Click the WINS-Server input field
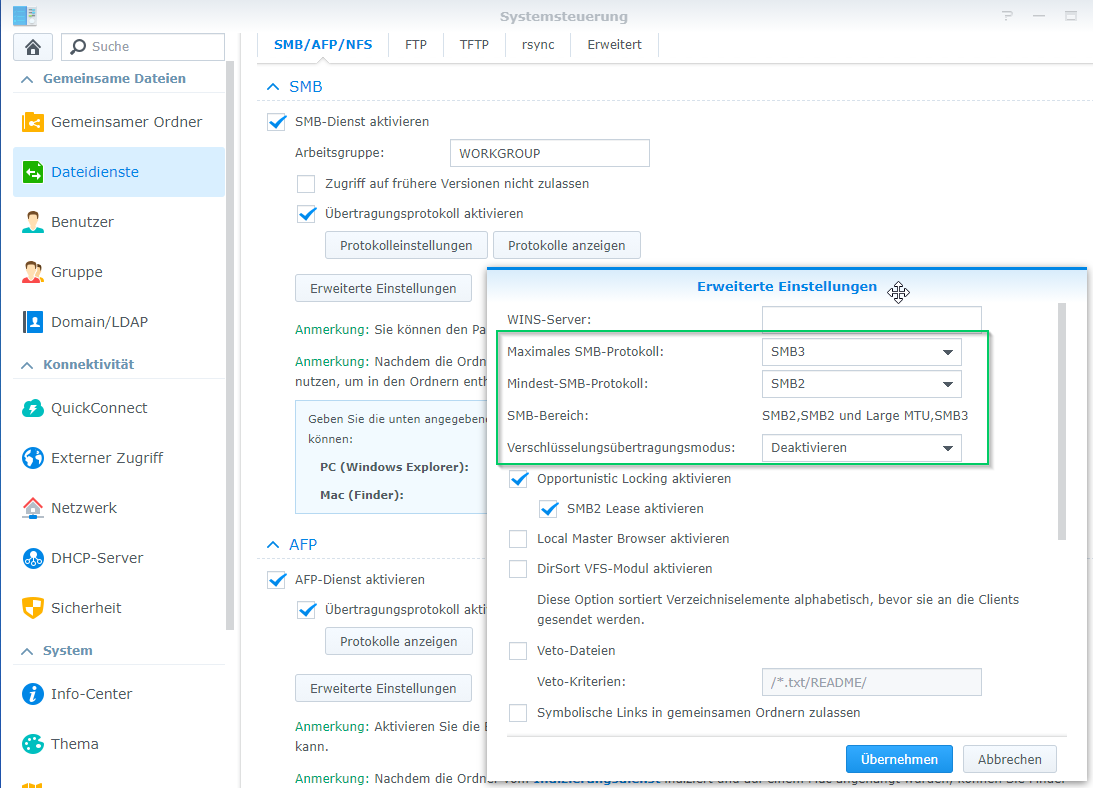Screen dimensions: 1093x788 tap(872, 319)
